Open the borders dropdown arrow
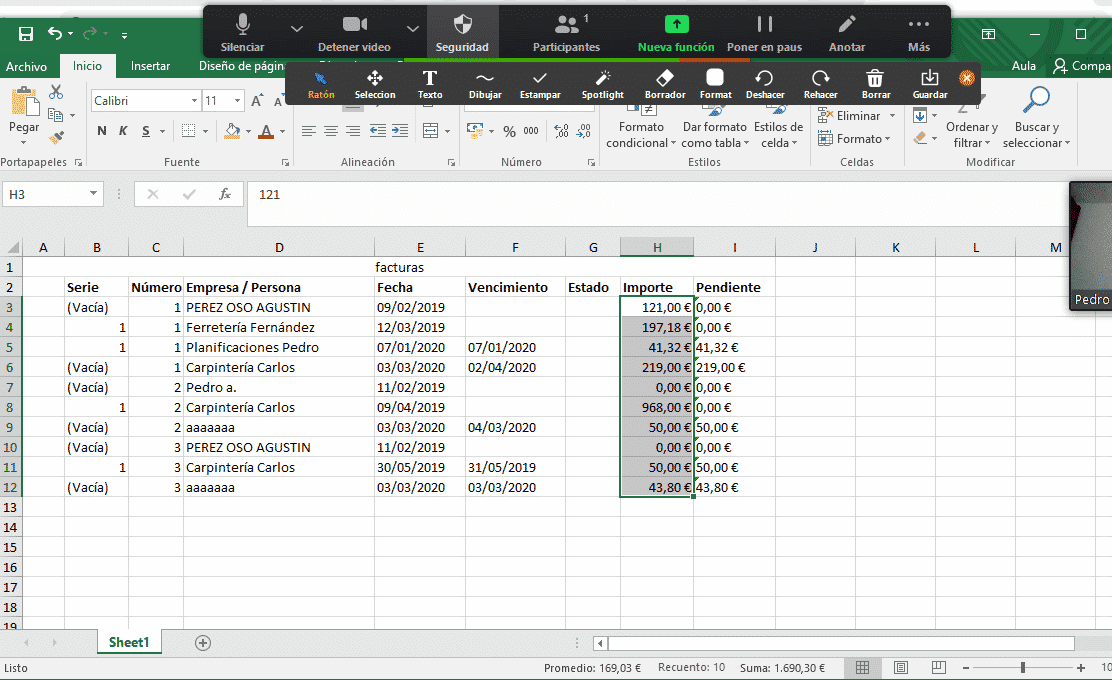Viewport: 1112px width, 680px height. (x=206, y=131)
